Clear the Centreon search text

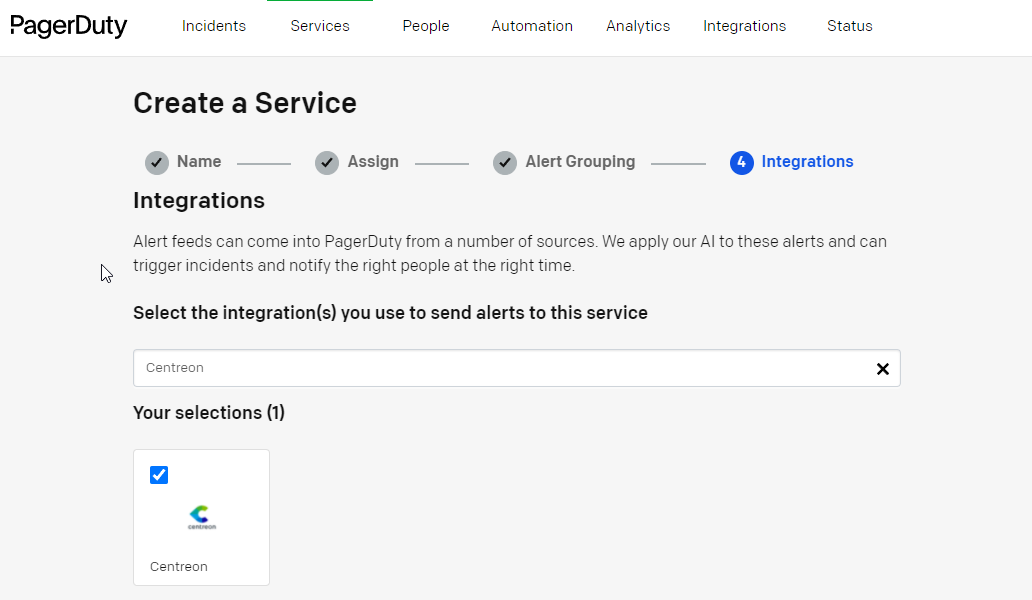coord(883,368)
